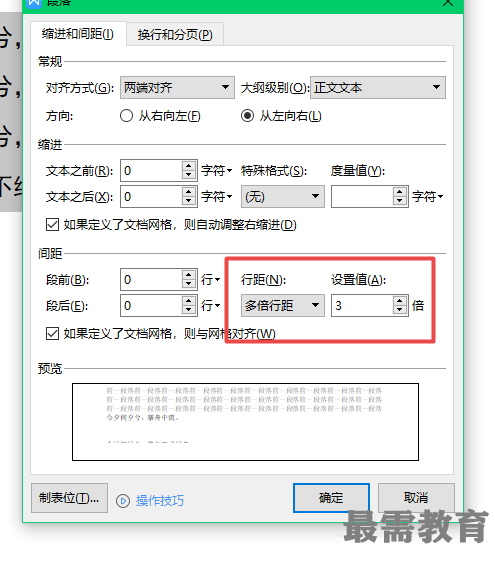Decrease the 度量值 value with down arrow
This screenshot has width=495, height=566.
point(400,201)
